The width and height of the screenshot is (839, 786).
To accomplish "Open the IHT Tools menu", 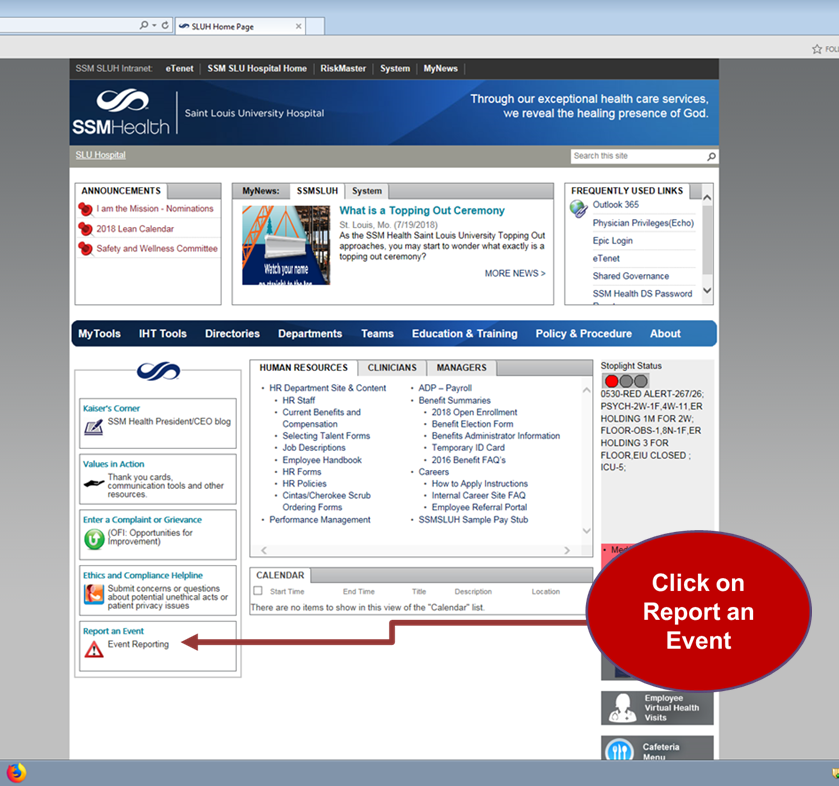I will click(x=163, y=333).
